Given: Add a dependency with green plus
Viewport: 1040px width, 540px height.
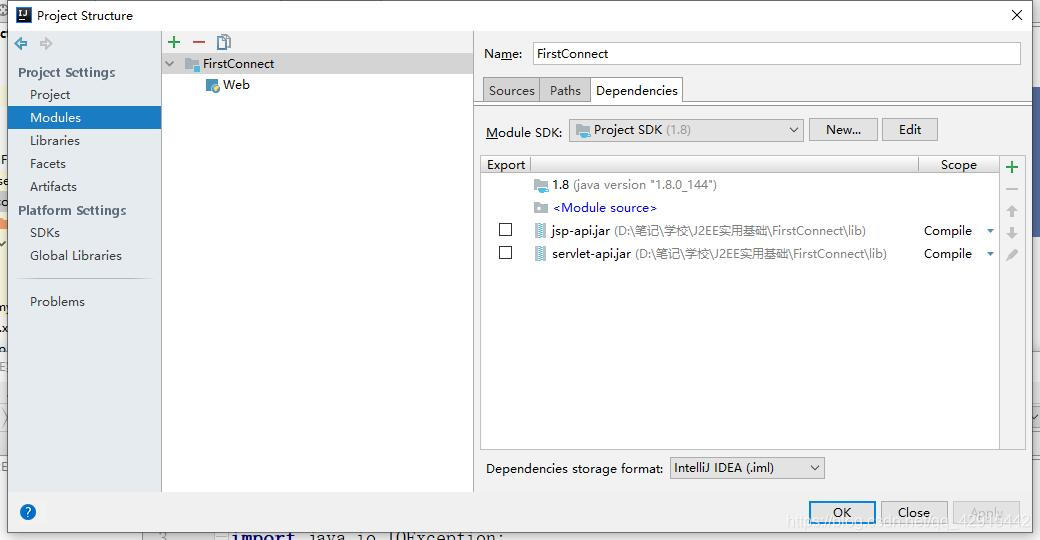Looking at the screenshot, I should coord(1011,167).
